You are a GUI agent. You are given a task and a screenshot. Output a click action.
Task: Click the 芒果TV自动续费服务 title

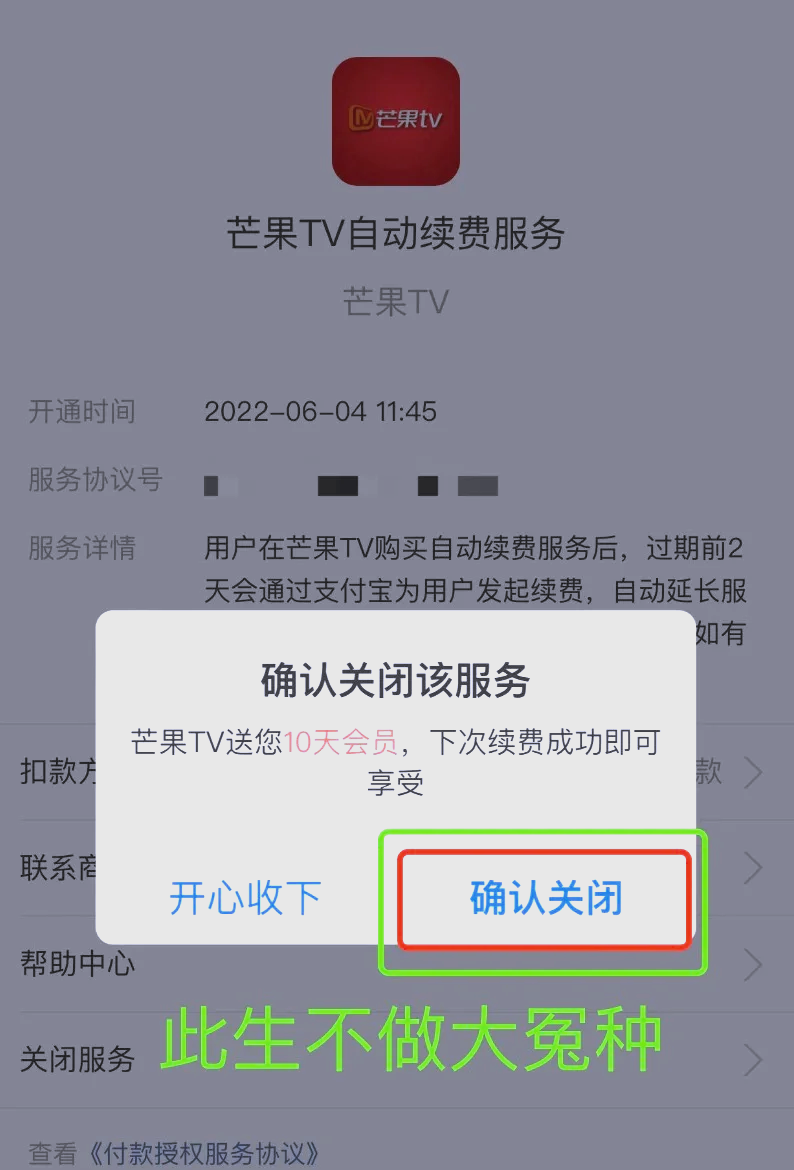[396, 234]
